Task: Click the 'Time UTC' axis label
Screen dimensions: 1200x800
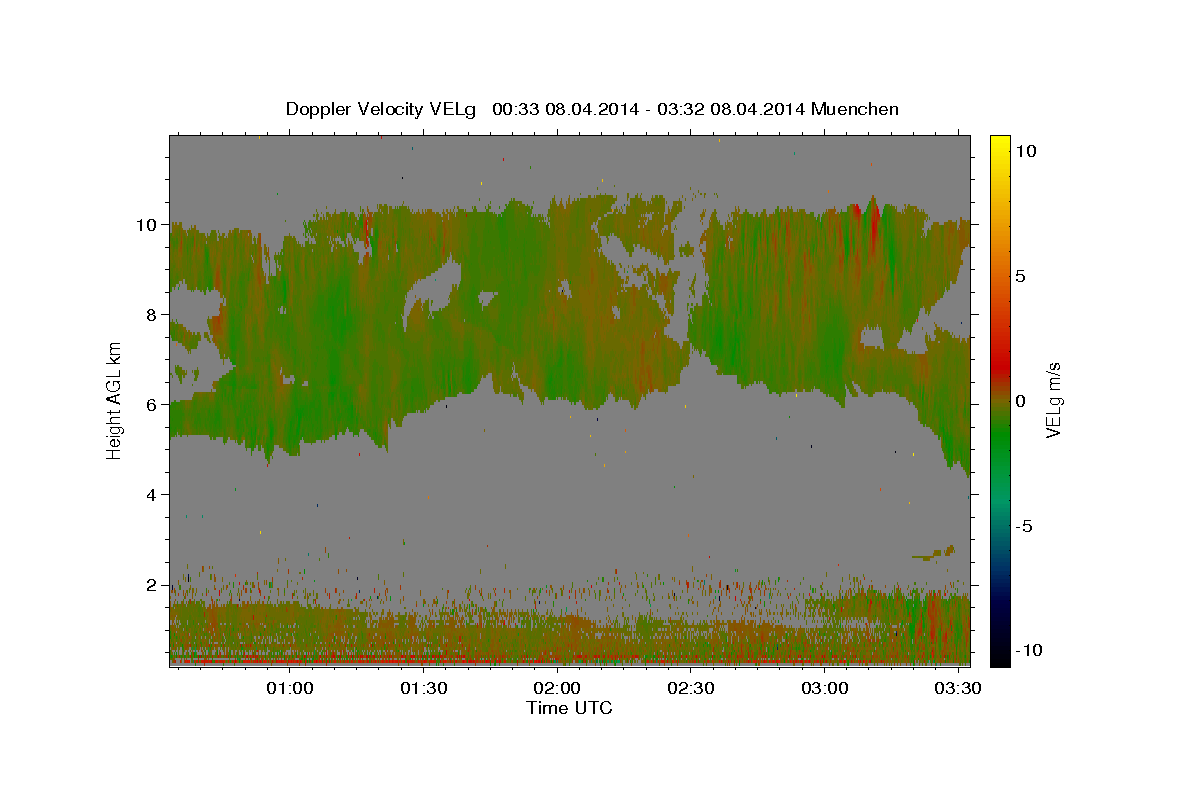Action: coord(569,708)
